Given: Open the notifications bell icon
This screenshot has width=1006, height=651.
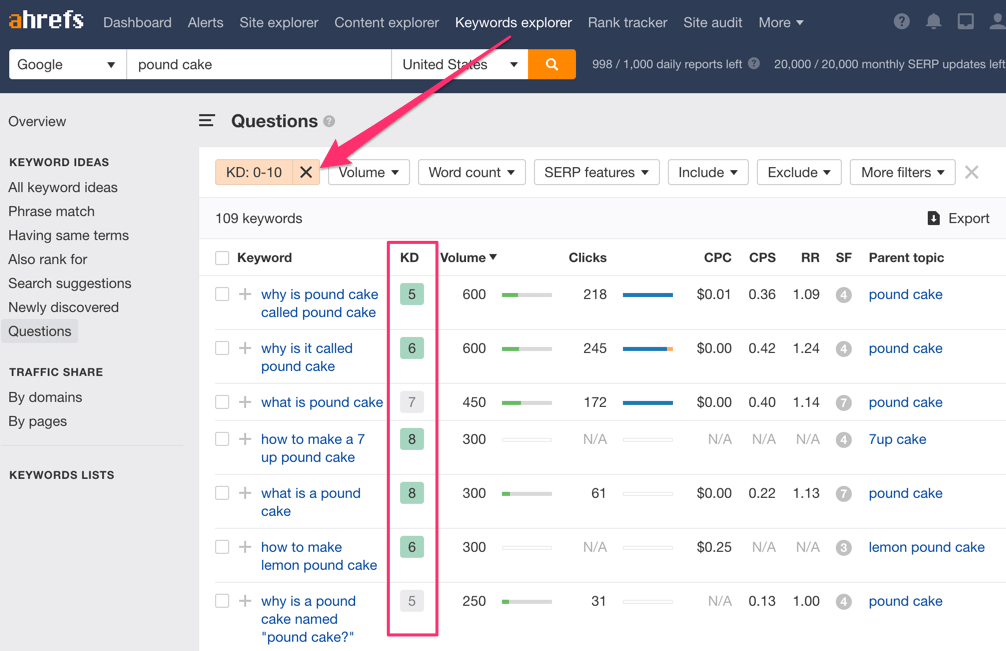Looking at the screenshot, I should pos(933,20).
